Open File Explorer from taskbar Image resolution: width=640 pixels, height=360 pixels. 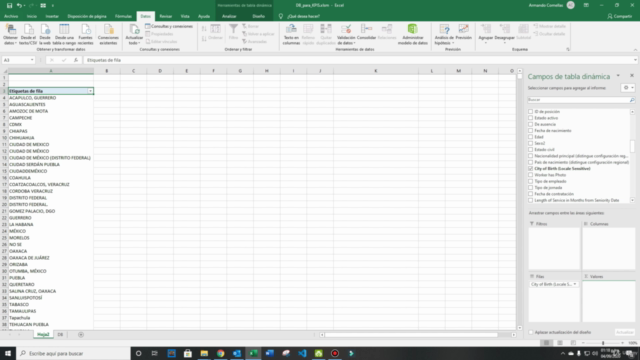pos(204,353)
